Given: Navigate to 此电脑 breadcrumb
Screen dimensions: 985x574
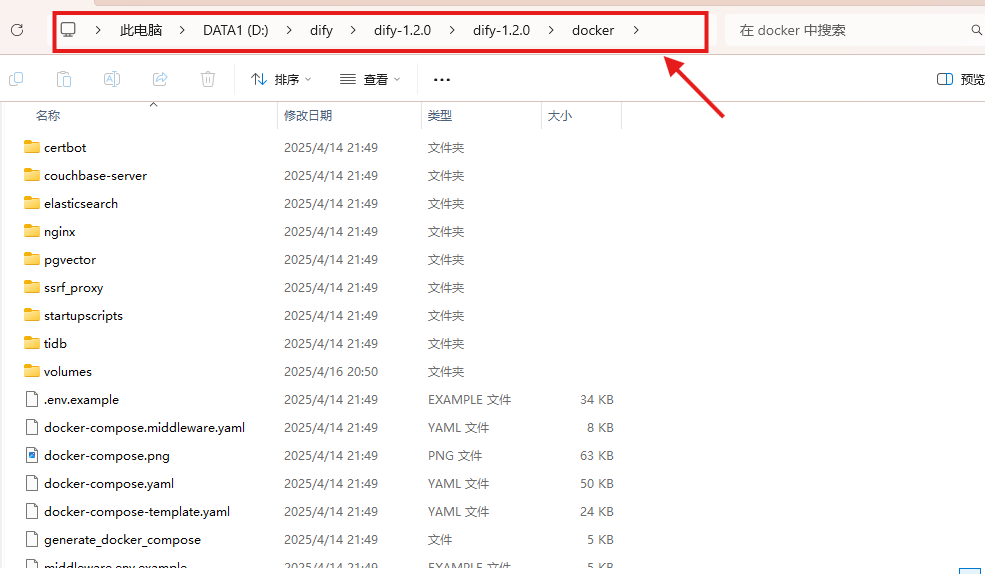Looking at the screenshot, I should tap(141, 30).
